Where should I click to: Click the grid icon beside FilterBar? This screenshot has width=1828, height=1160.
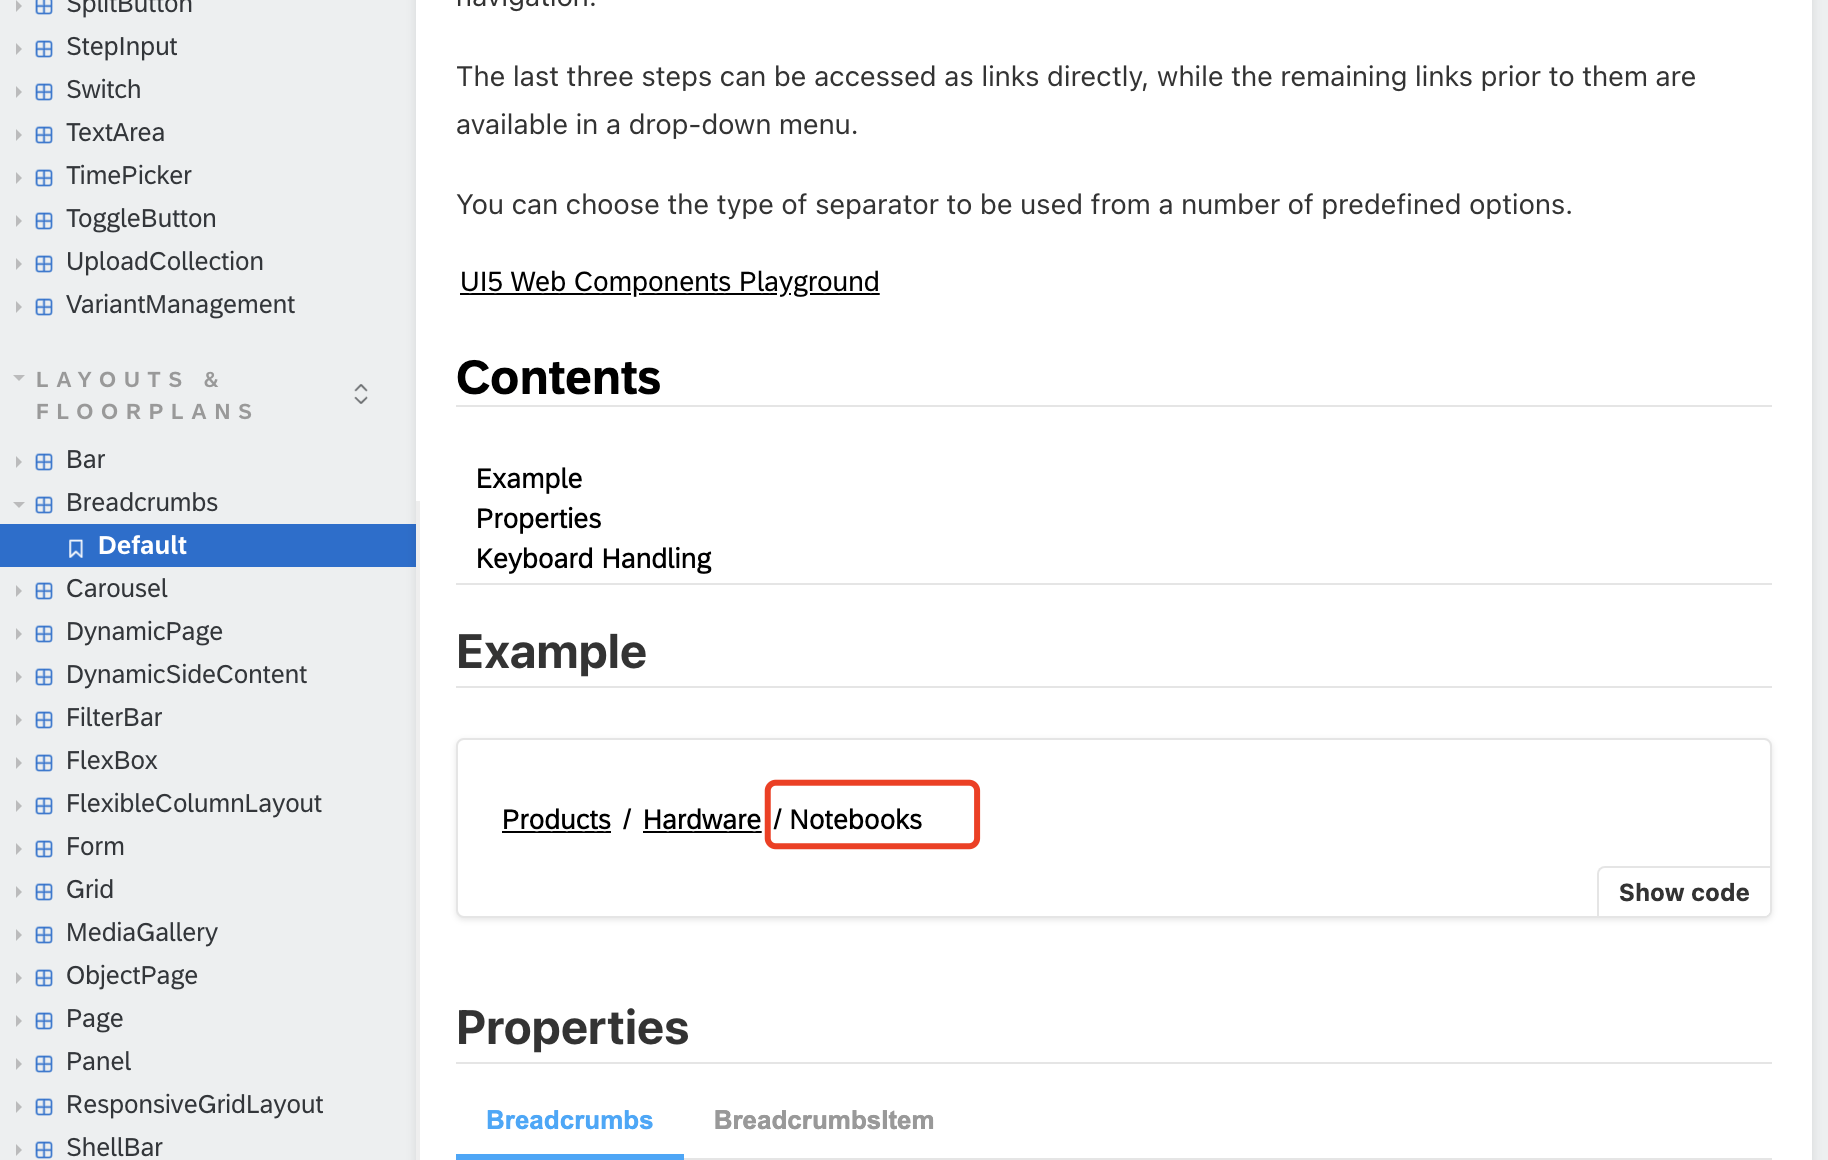43,719
